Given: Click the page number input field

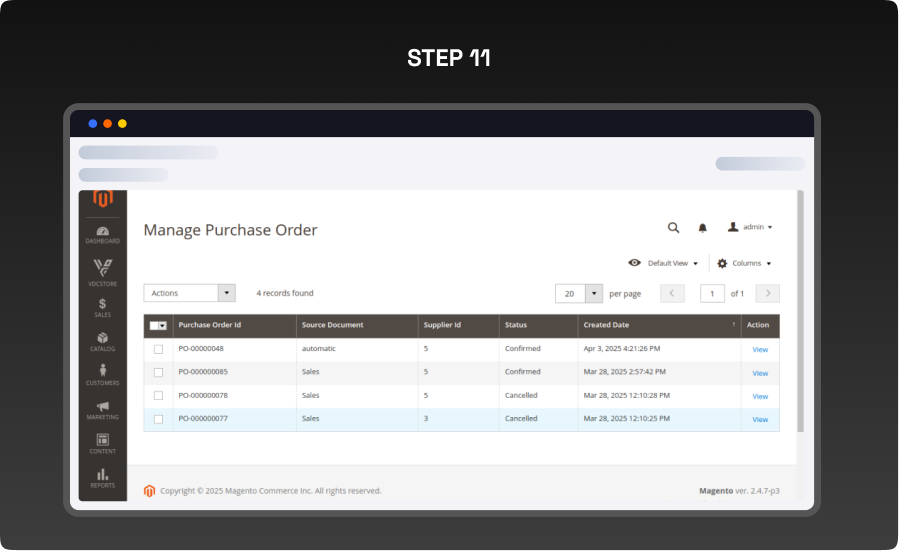Looking at the screenshot, I should tap(712, 293).
